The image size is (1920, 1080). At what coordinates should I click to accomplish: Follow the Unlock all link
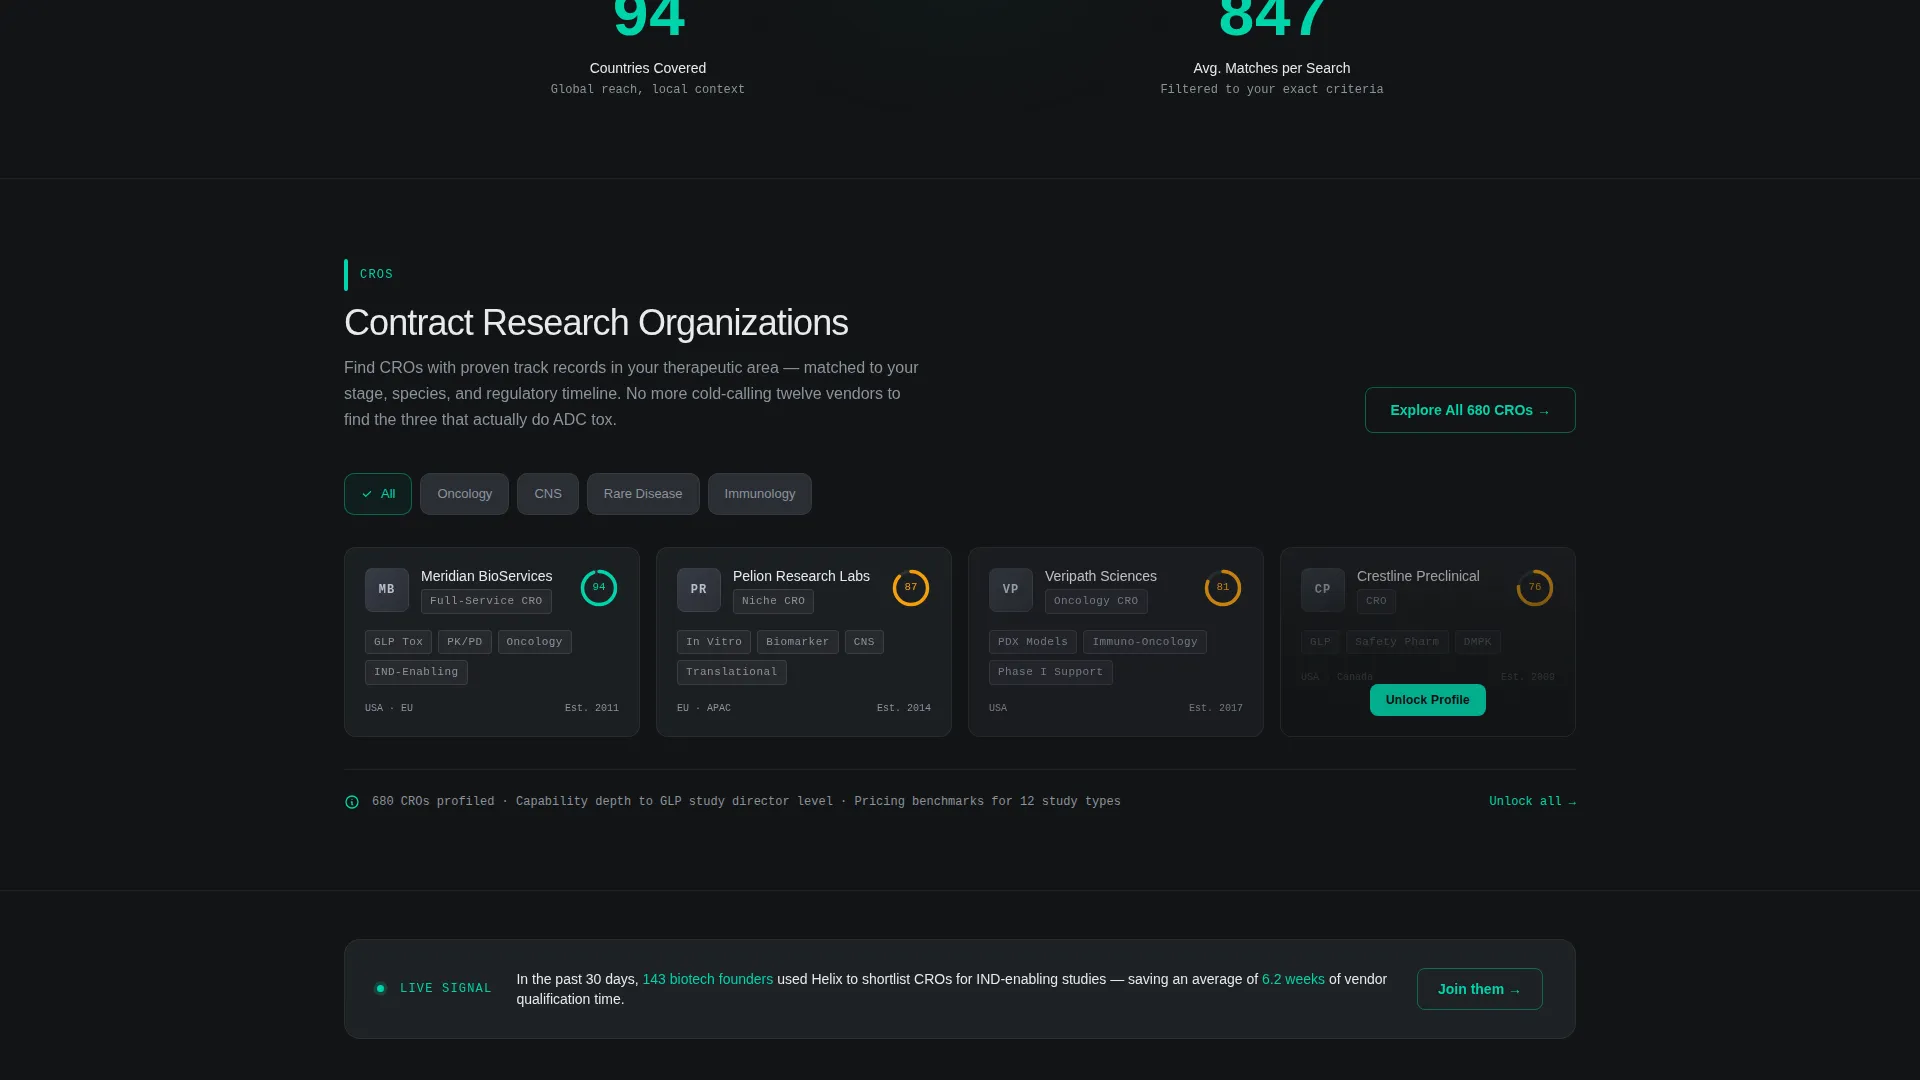point(1532,802)
